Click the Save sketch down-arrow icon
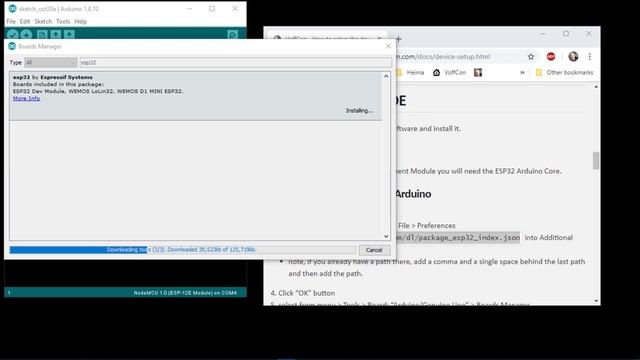 click(x=69, y=35)
